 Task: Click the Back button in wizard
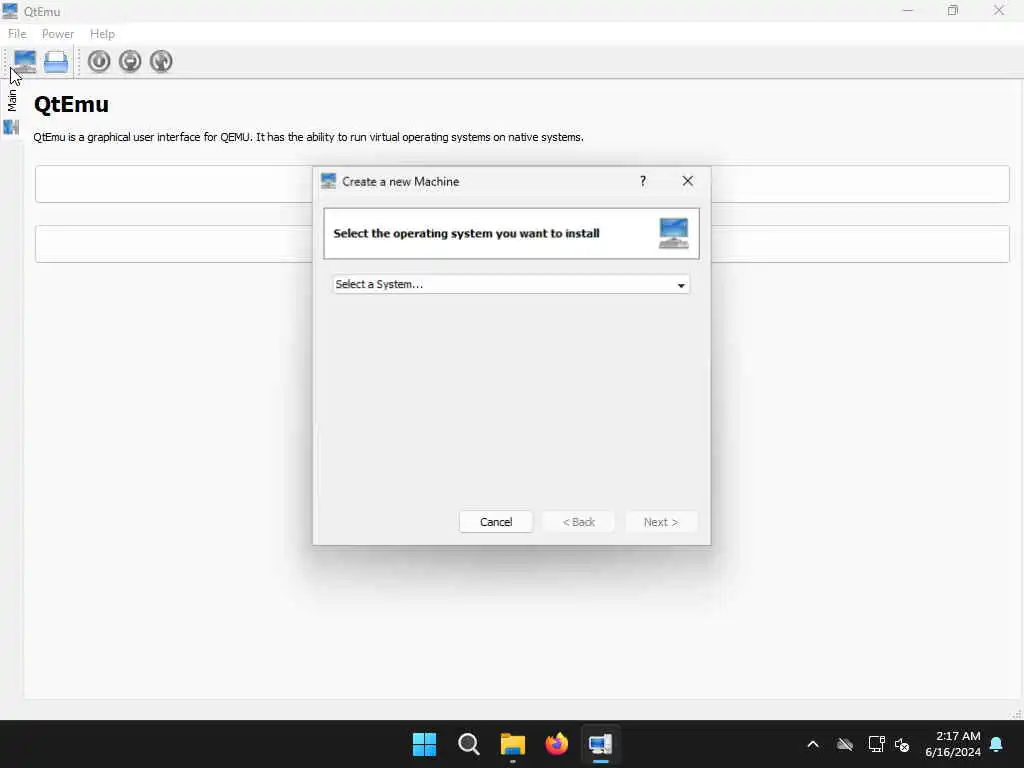click(x=578, y=522)
